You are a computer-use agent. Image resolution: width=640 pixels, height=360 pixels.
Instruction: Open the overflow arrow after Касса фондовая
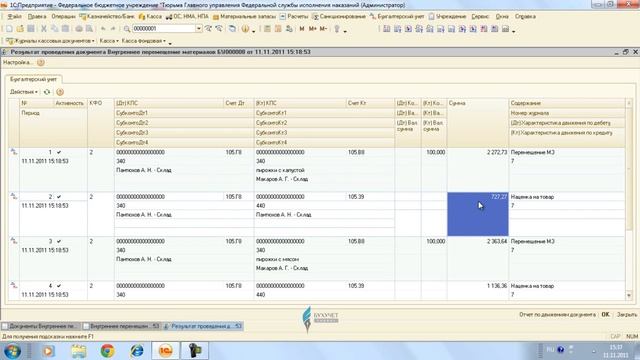(x=170, y=43)
